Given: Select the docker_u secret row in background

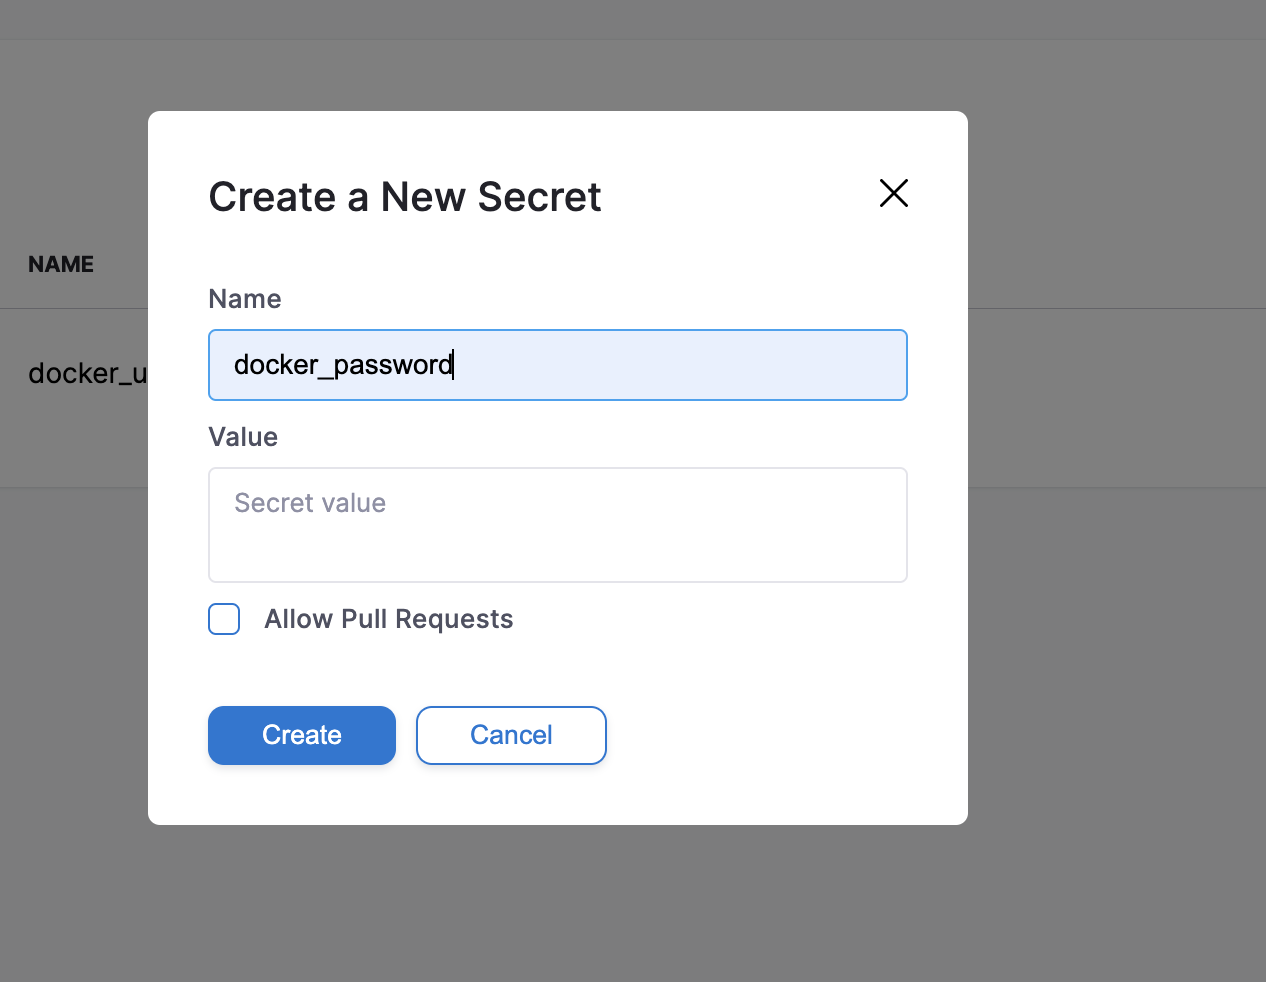Looking at the screenshot, I should tap(87, 373).
